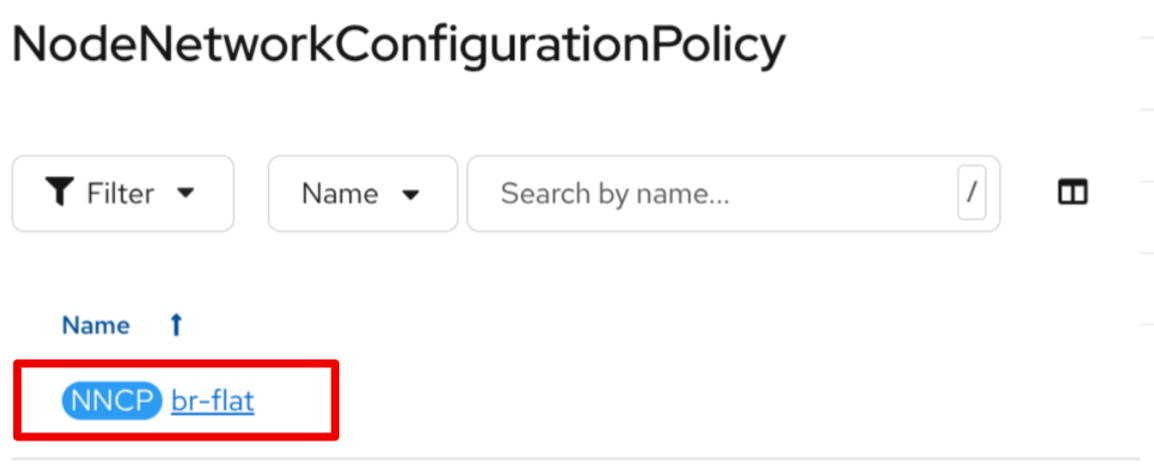Expand the Filter dropdown
The image size is (1154, 471).
pos(122,193)
